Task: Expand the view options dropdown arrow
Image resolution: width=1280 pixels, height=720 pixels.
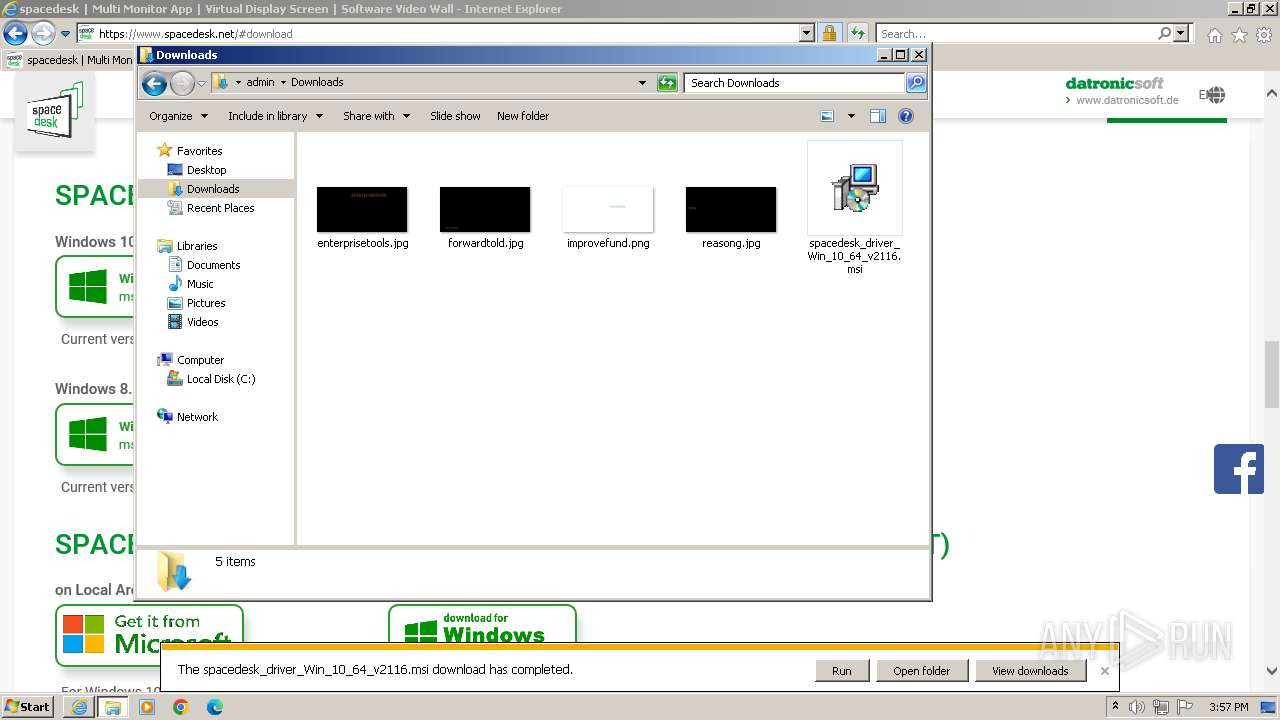Action: coord(851,116)
